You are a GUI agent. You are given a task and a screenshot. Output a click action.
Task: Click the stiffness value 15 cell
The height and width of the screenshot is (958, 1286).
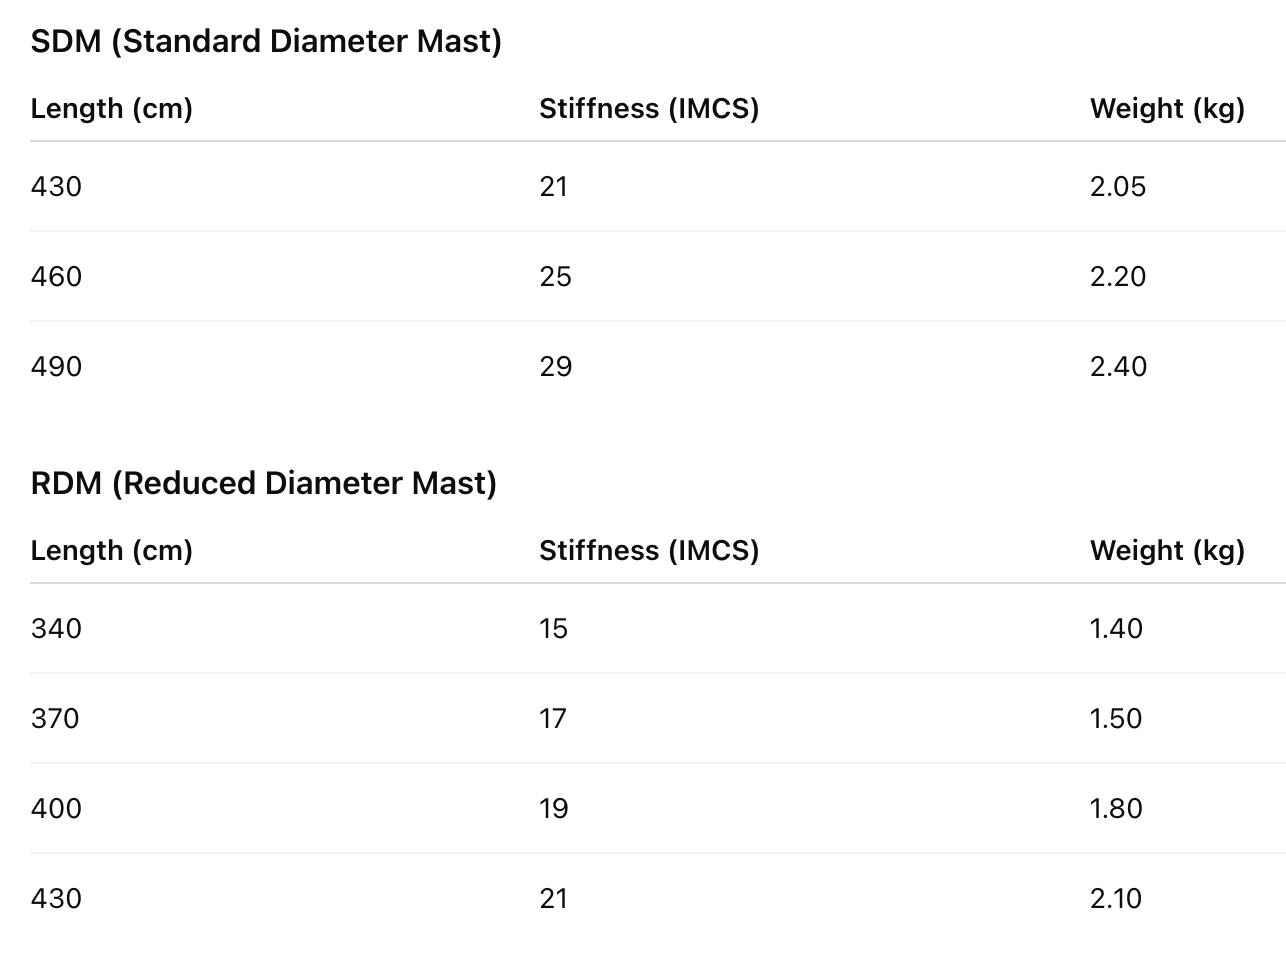click(x=553, y=628)
